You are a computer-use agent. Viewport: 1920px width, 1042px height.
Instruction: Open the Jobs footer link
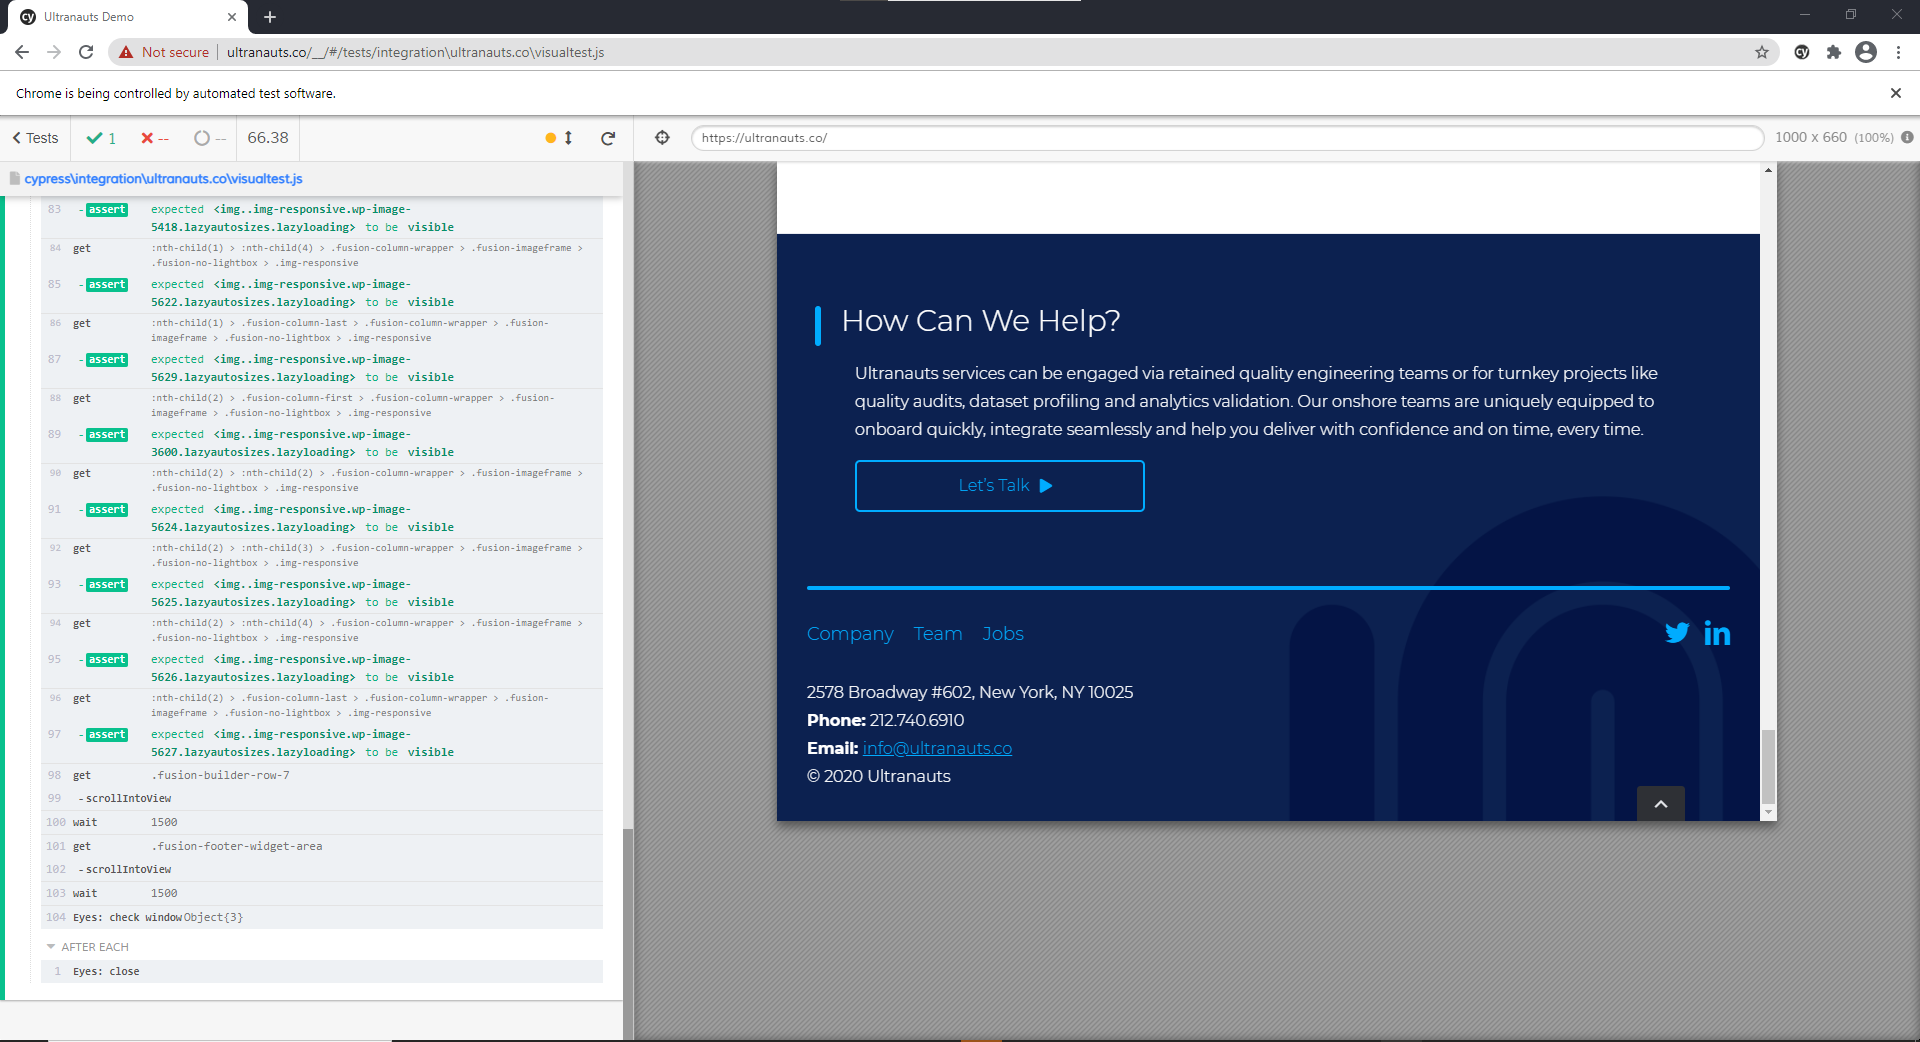coord(1003,634)
